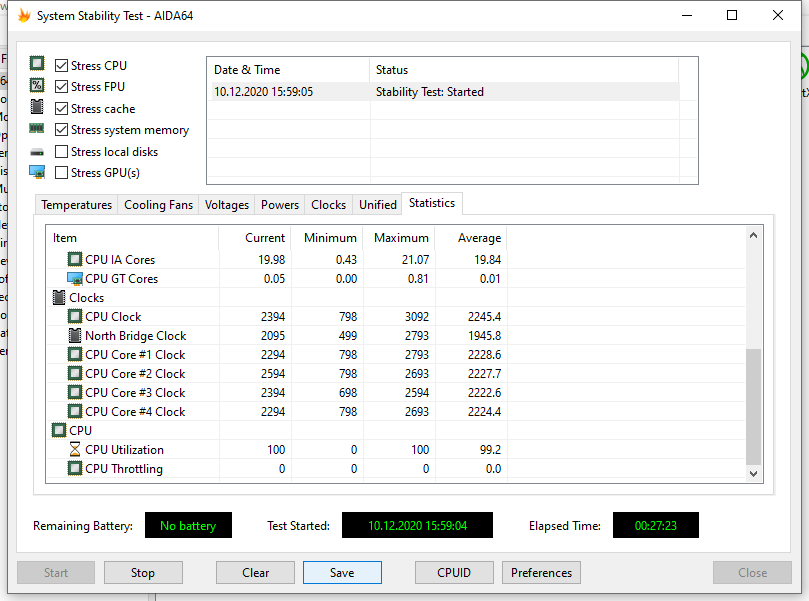Click the Item column header
Image resolution: width=809 pixels, height=601 pixels.
(133, 238)
